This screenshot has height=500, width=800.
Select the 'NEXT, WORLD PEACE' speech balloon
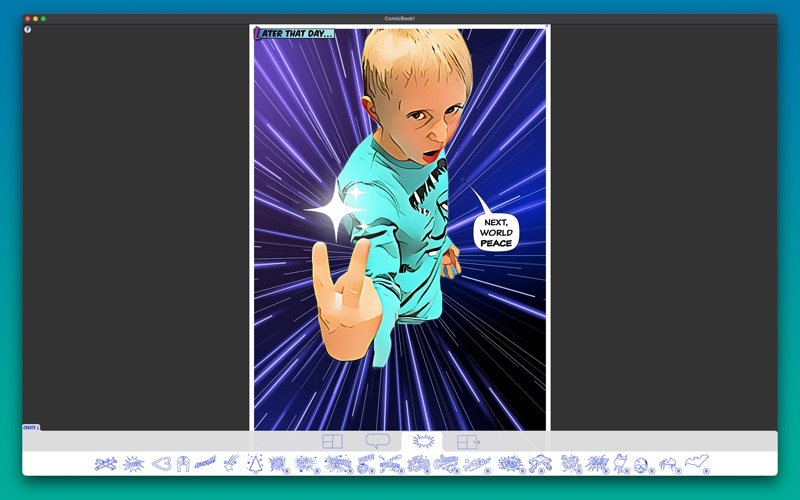(x=496, y=233)
